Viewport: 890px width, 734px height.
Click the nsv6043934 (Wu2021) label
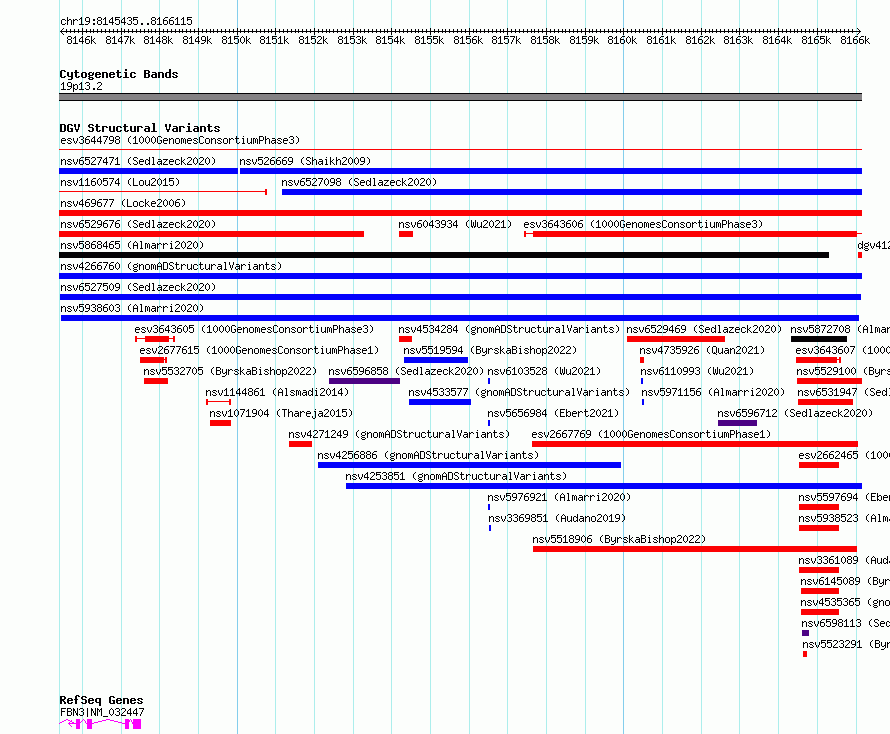pyautogui.click(x=455, y=224)
